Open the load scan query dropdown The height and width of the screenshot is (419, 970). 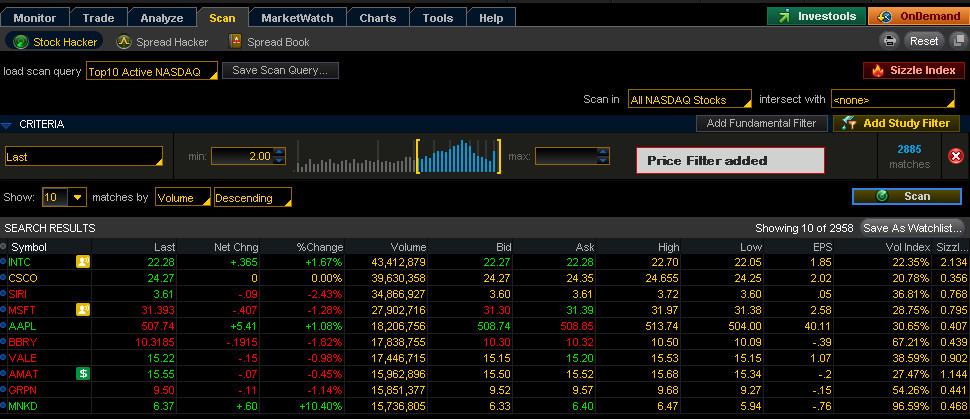152,71
